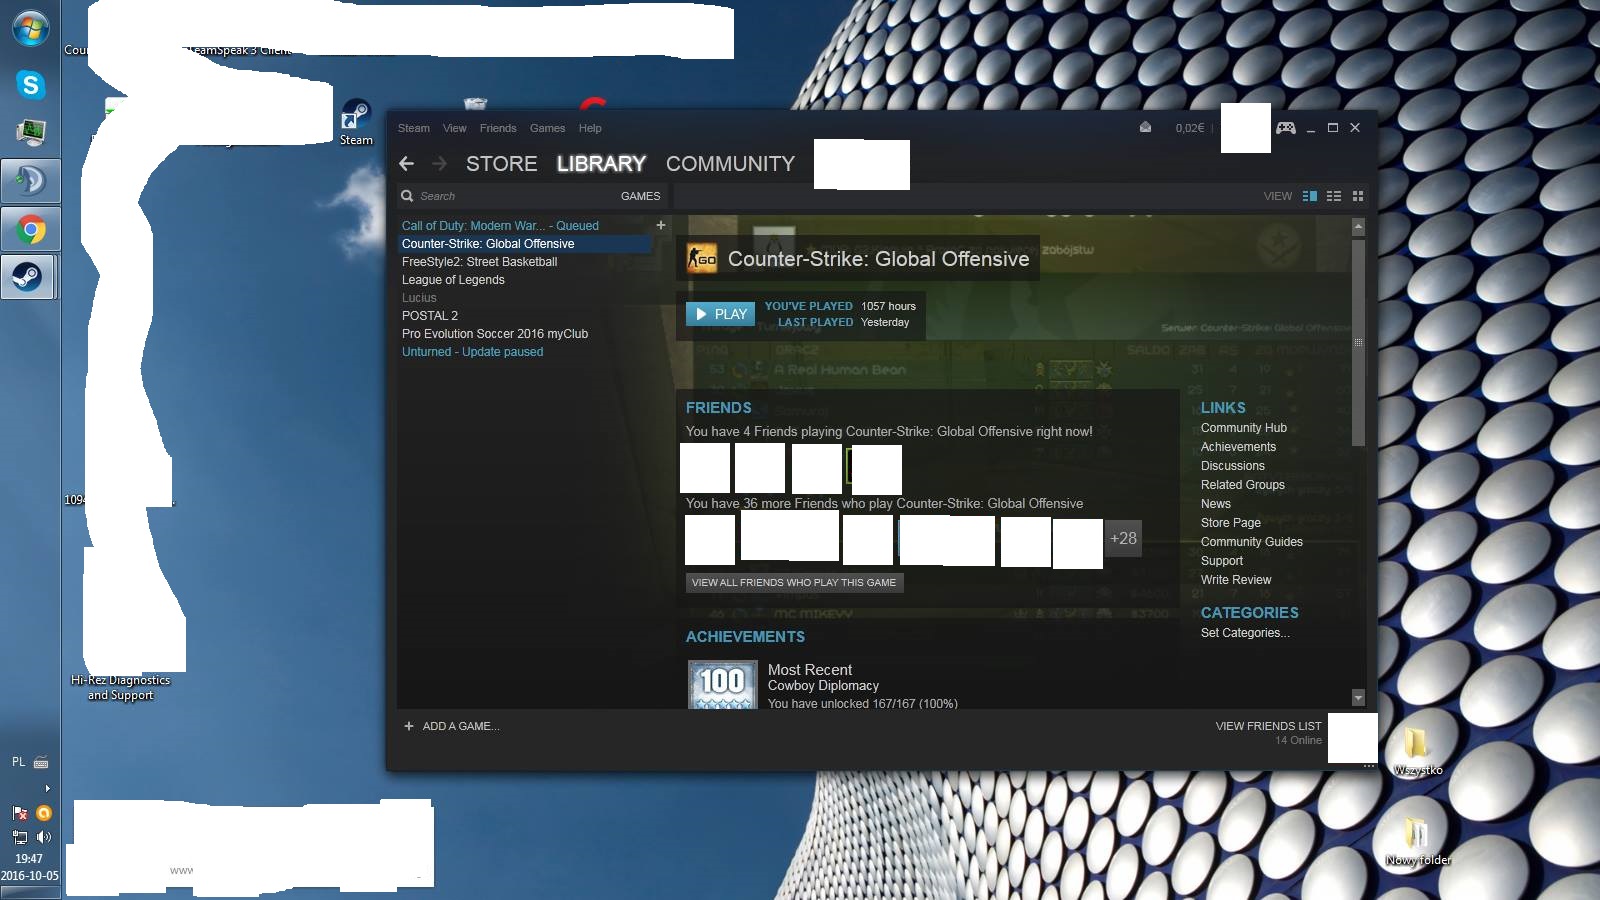This screenshot has width=1600, height=900.
Task: Switch to the COMMUNITY tab
Action: coord(731,164)
